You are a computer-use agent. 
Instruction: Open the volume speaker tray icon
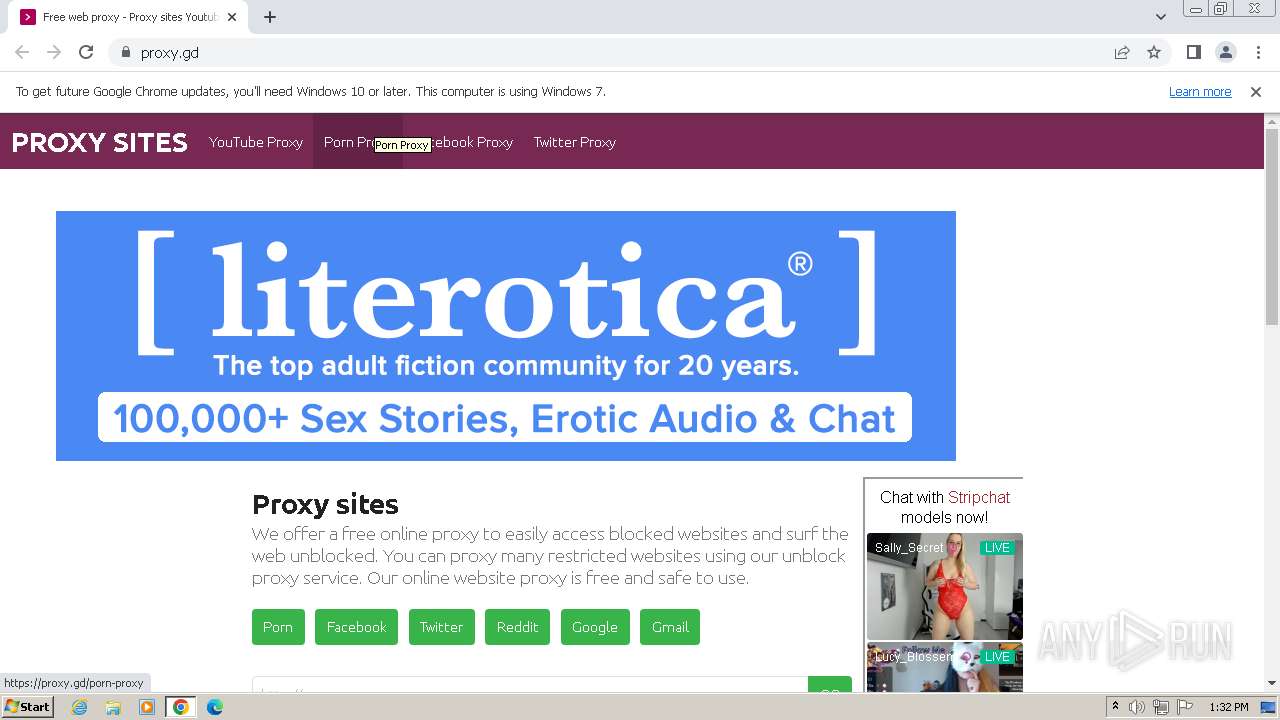pyautogui.click(x=1137, y=707)
